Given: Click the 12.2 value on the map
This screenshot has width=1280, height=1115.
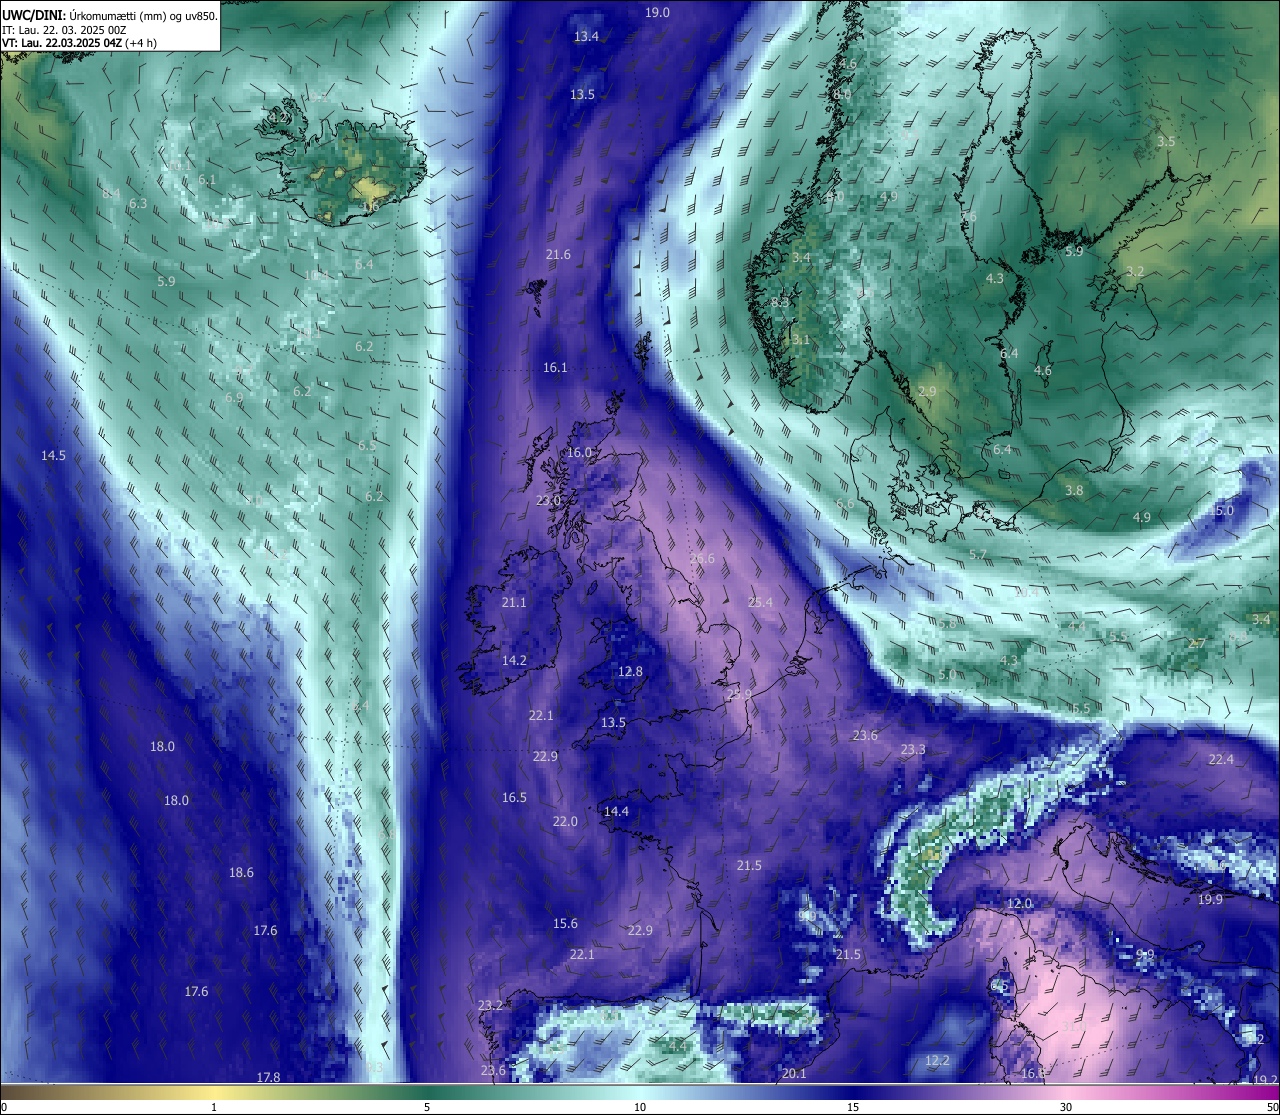Looking at the screenshot, I should (937, 1061).
